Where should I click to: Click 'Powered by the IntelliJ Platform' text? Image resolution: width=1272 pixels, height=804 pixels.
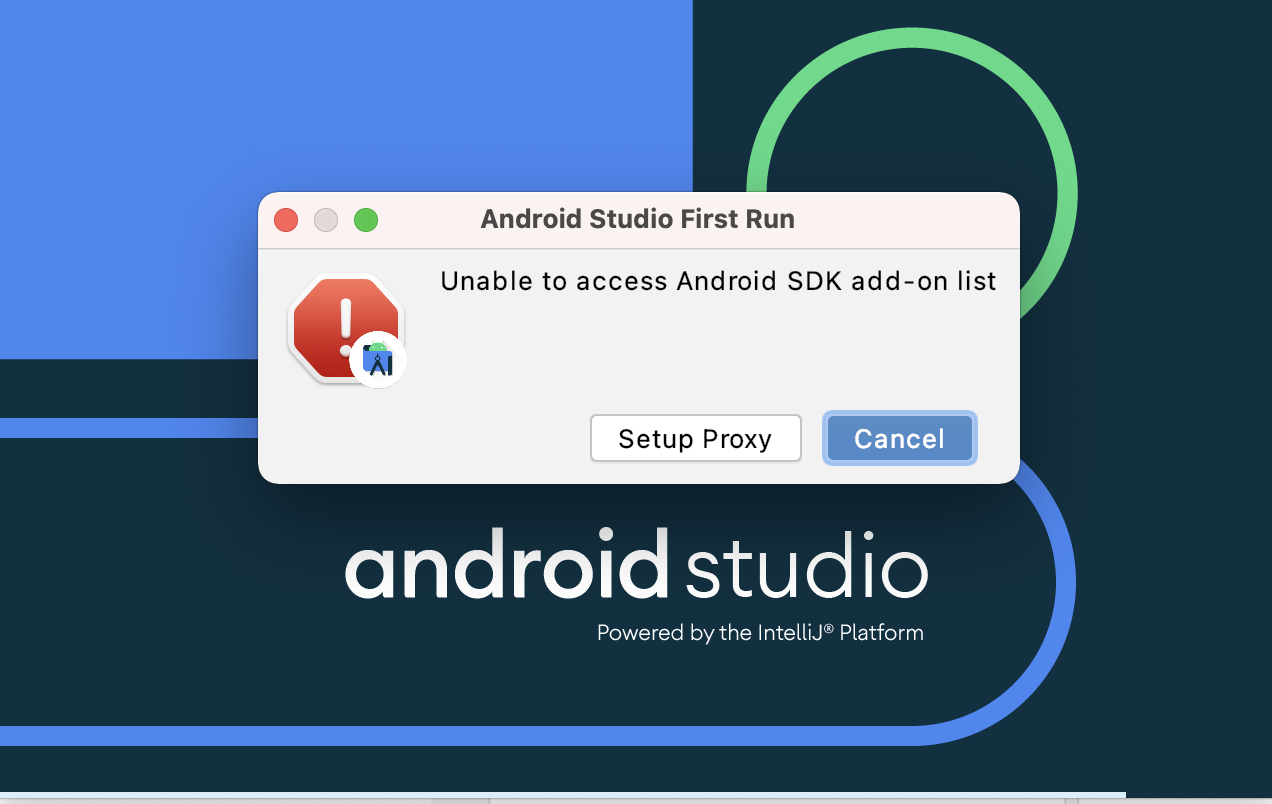[x=760, y=633]
